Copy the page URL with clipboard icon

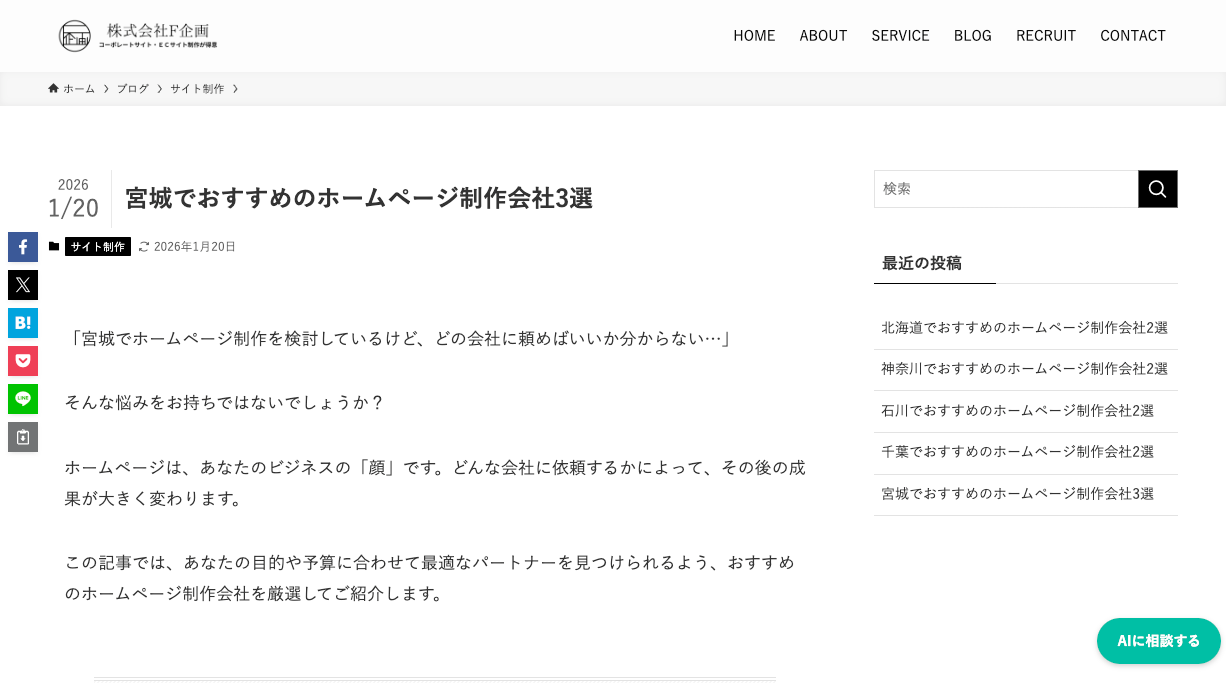(23, 437)
